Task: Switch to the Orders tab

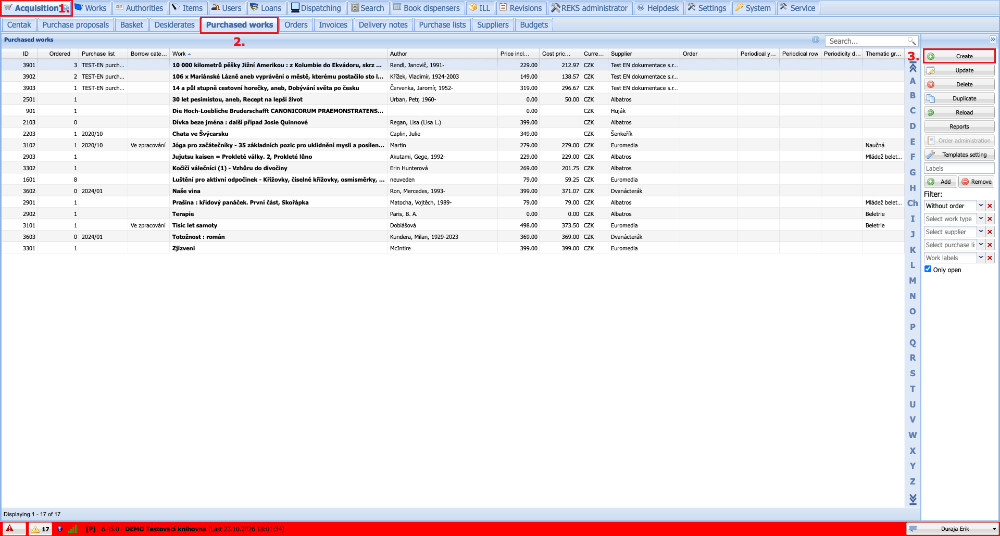Action: tap(296, 26)
